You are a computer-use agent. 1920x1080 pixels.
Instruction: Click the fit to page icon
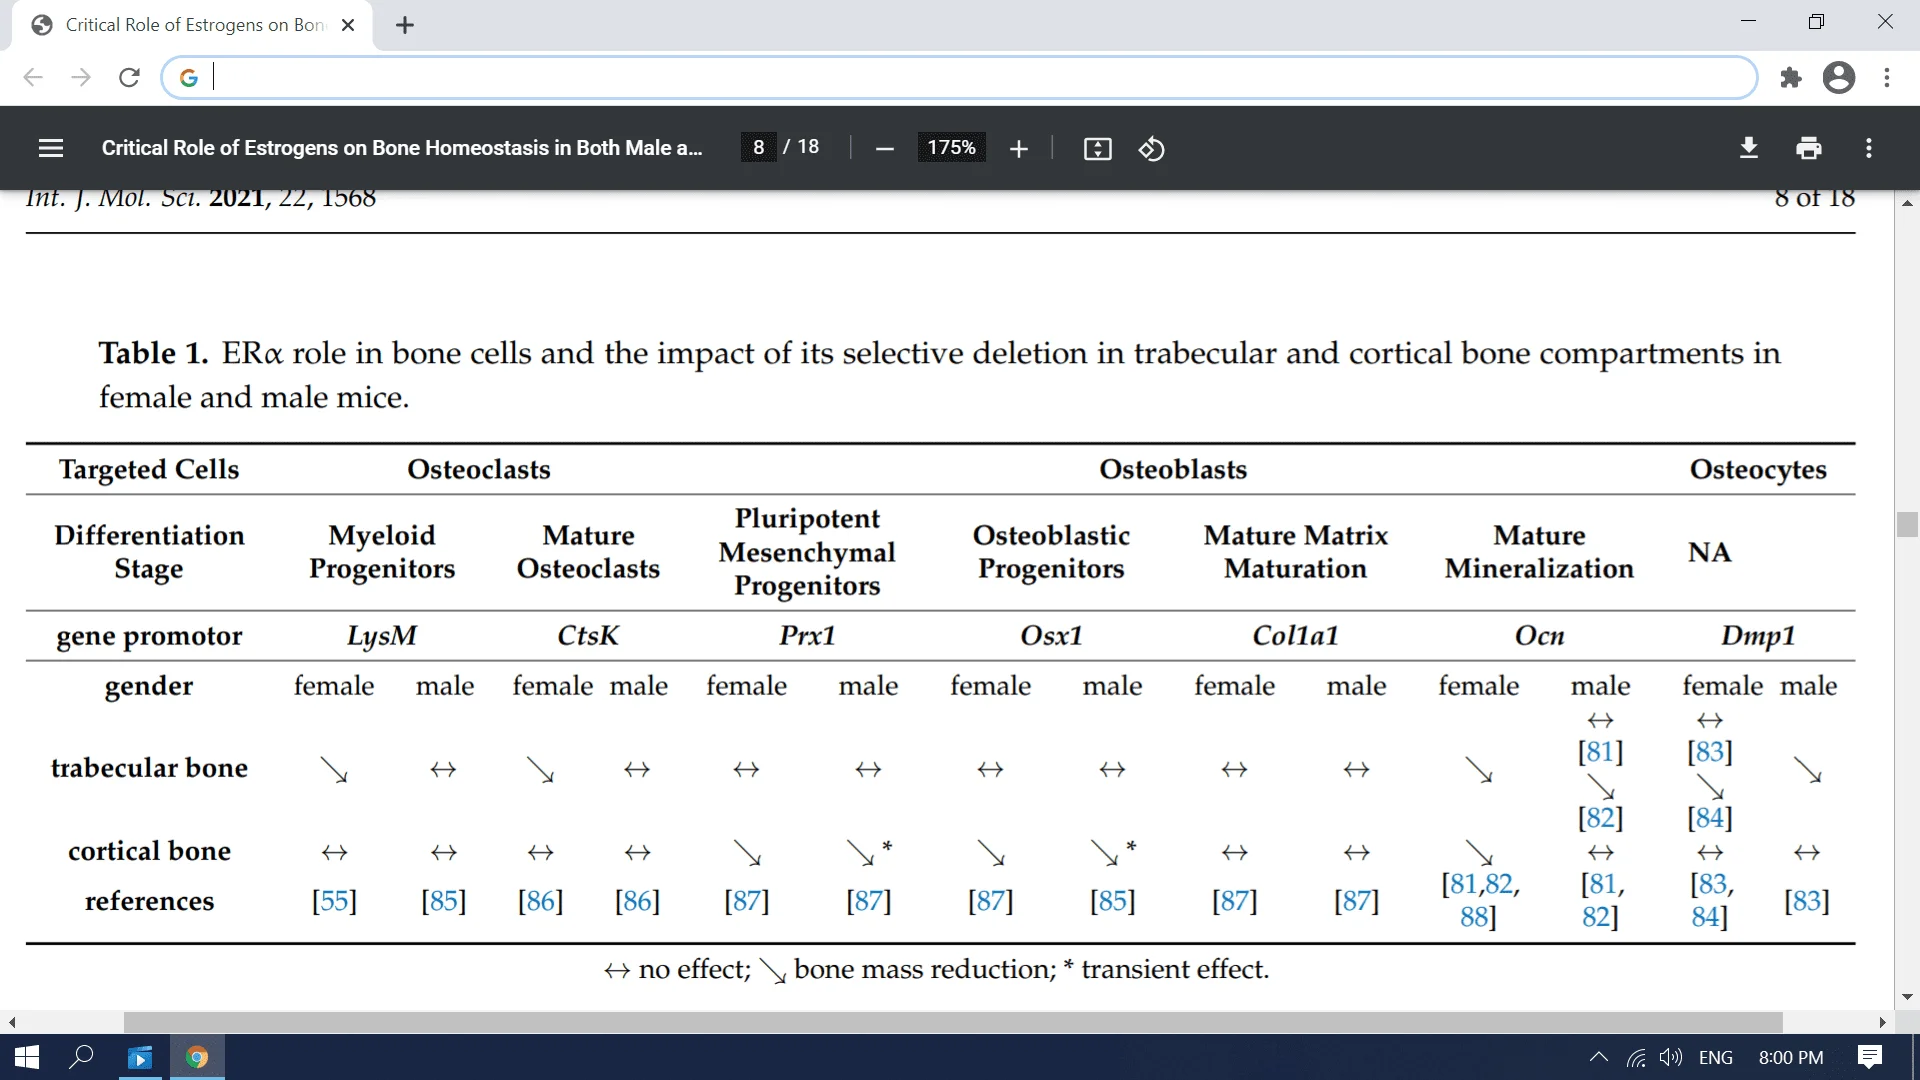[x=1097, y=149]
